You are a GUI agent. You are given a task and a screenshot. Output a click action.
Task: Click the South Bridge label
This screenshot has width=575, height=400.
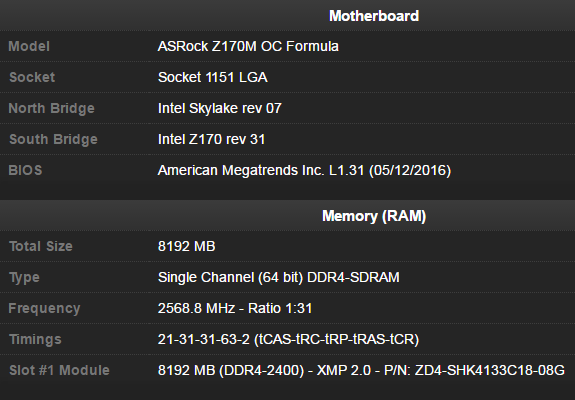[53, 139]
